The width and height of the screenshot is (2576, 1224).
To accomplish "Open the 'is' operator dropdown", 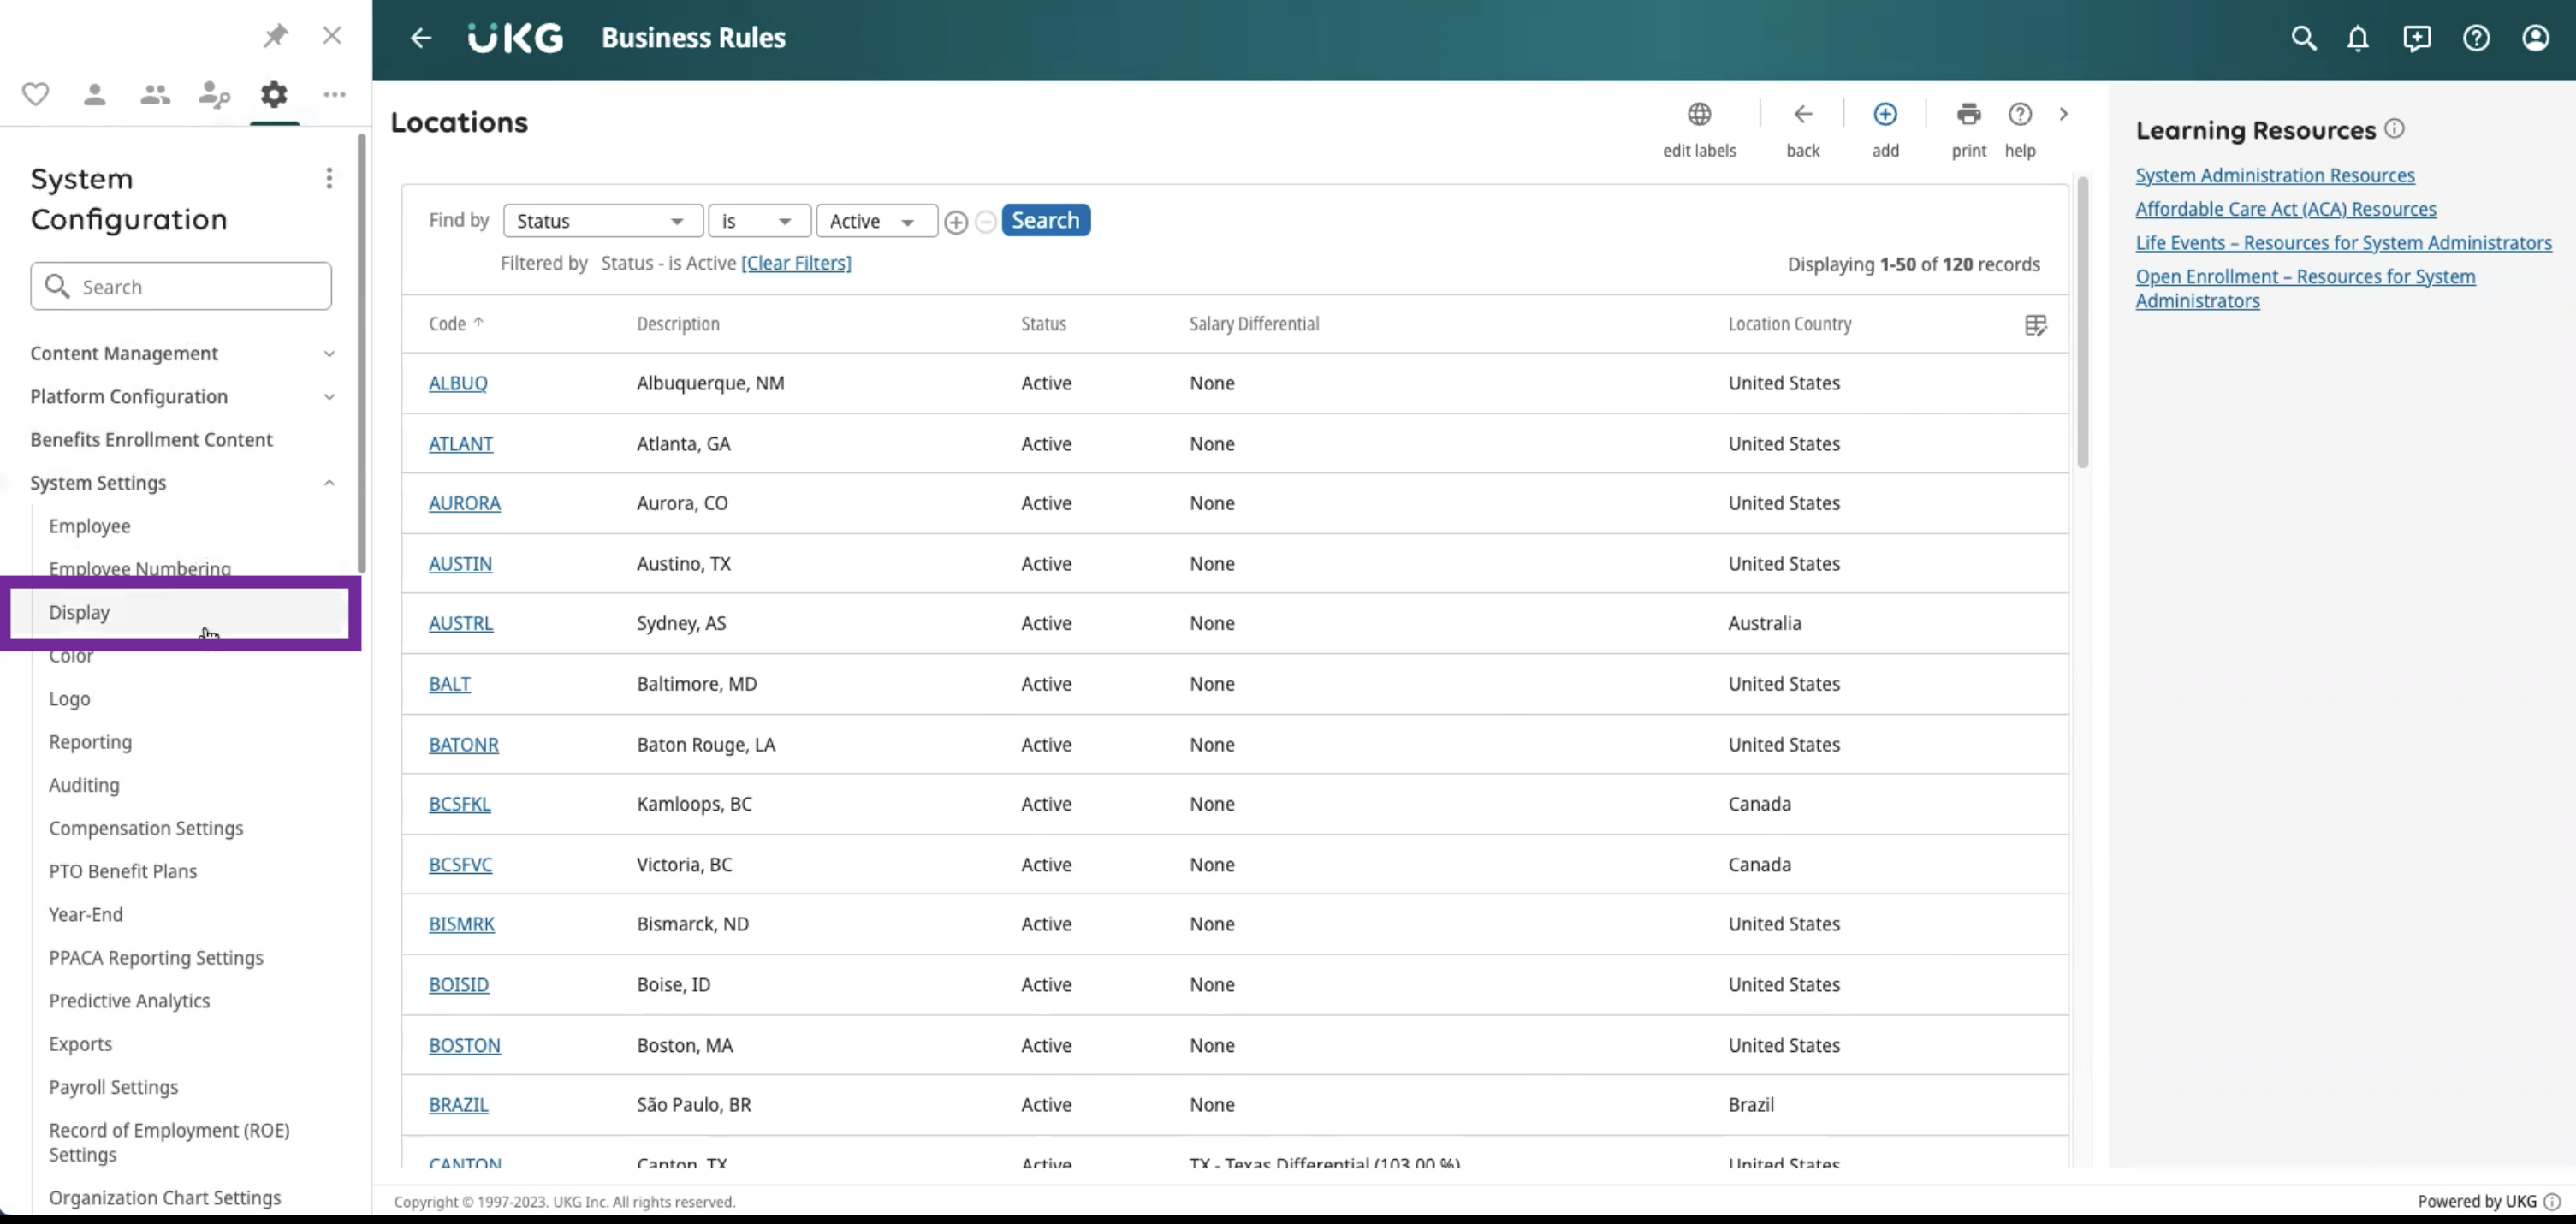I will (x=759, y=221).
